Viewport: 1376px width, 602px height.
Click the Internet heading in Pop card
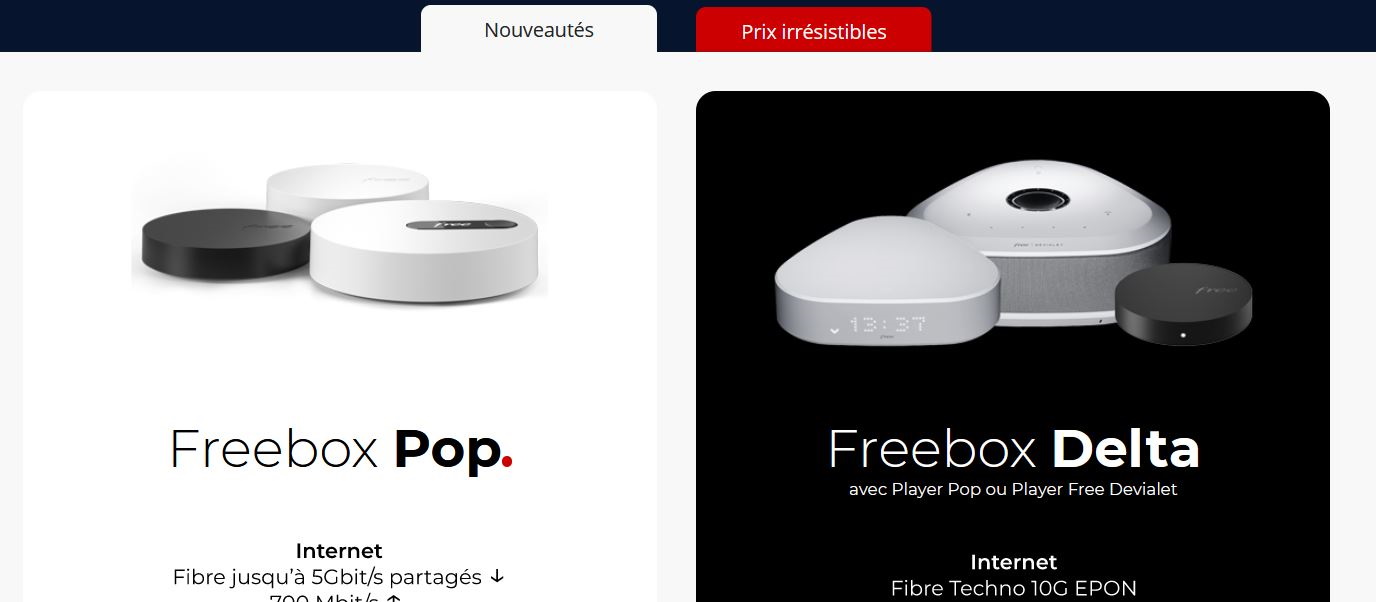click(x=339, y=551)
